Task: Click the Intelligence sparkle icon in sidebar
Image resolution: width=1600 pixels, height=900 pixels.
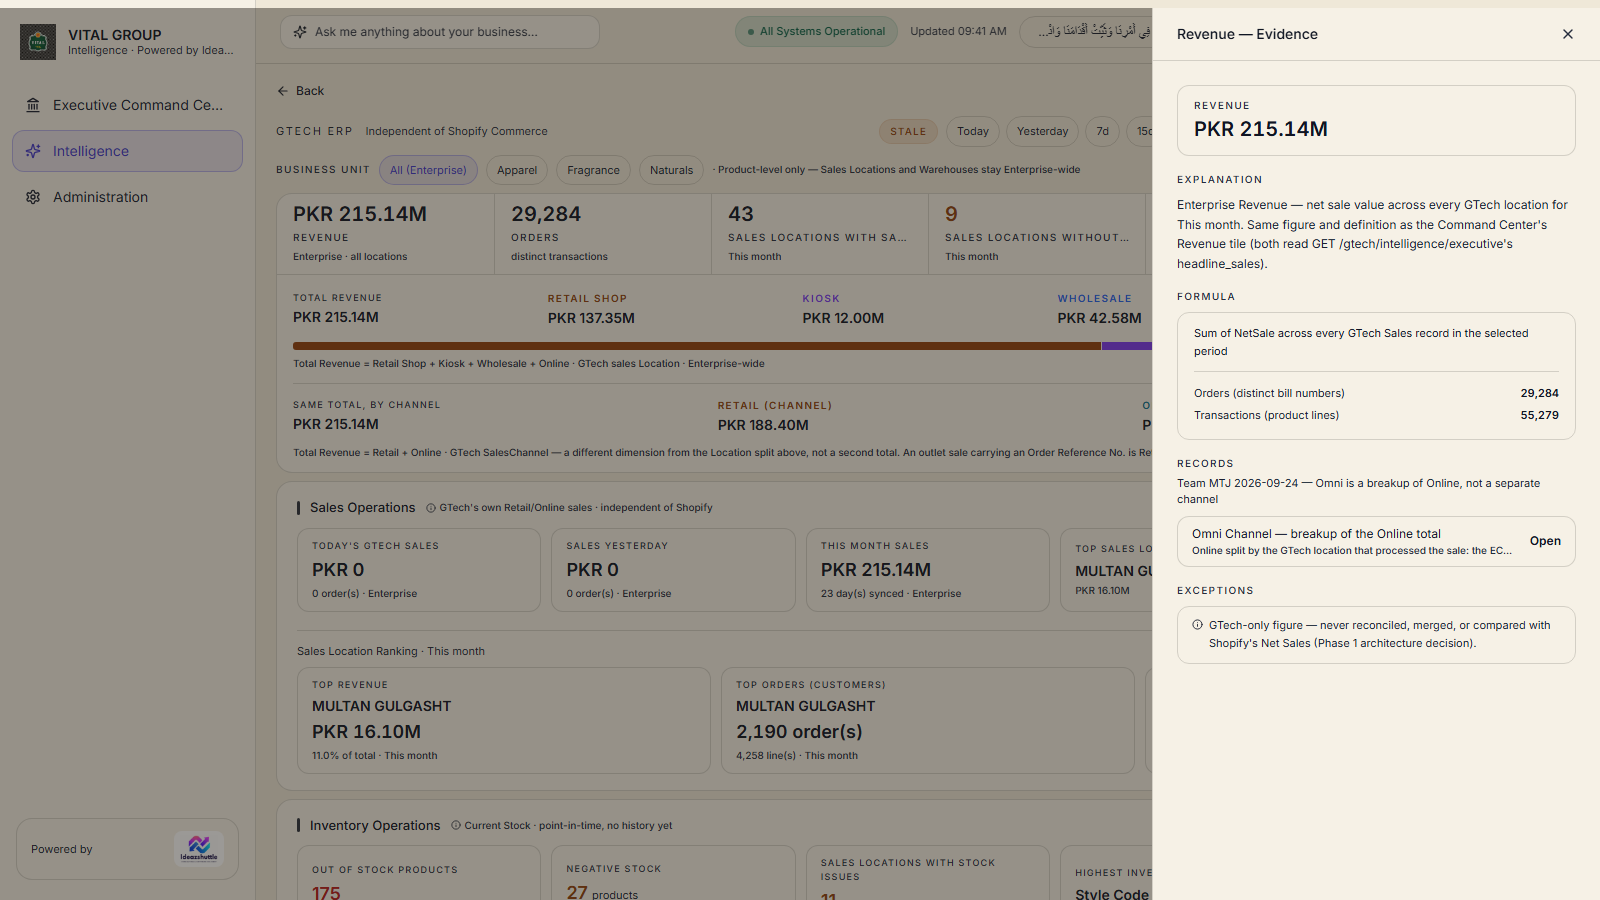Action: 33,151
